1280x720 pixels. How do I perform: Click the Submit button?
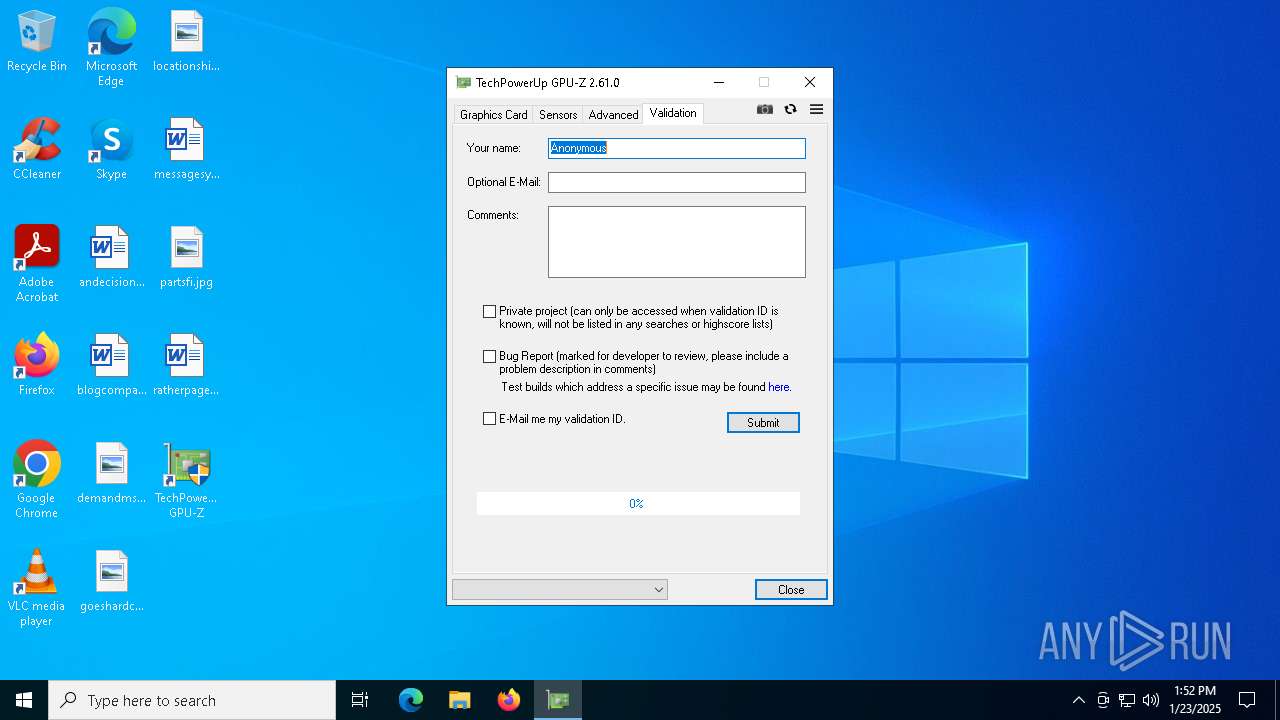pos(763,423)
